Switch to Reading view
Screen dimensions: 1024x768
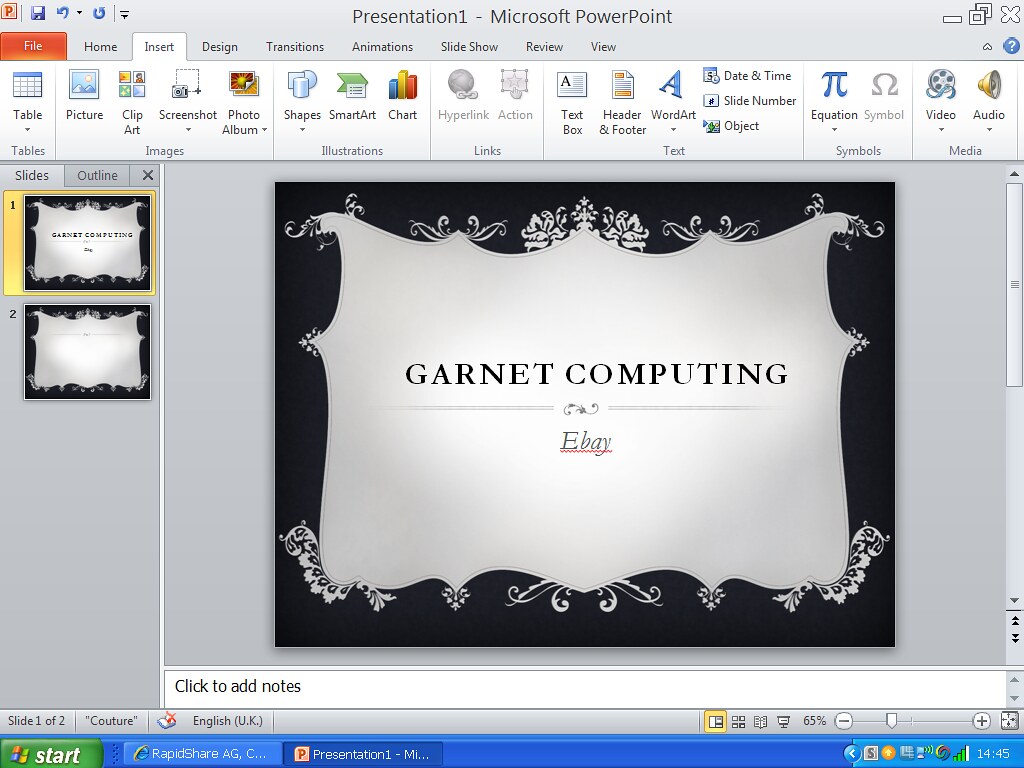click(760, 722)
